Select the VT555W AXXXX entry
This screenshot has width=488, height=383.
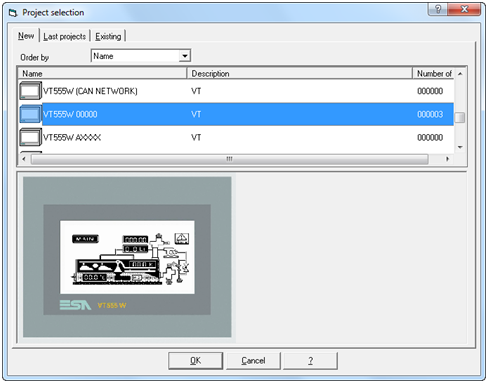[x=72, y=137]
